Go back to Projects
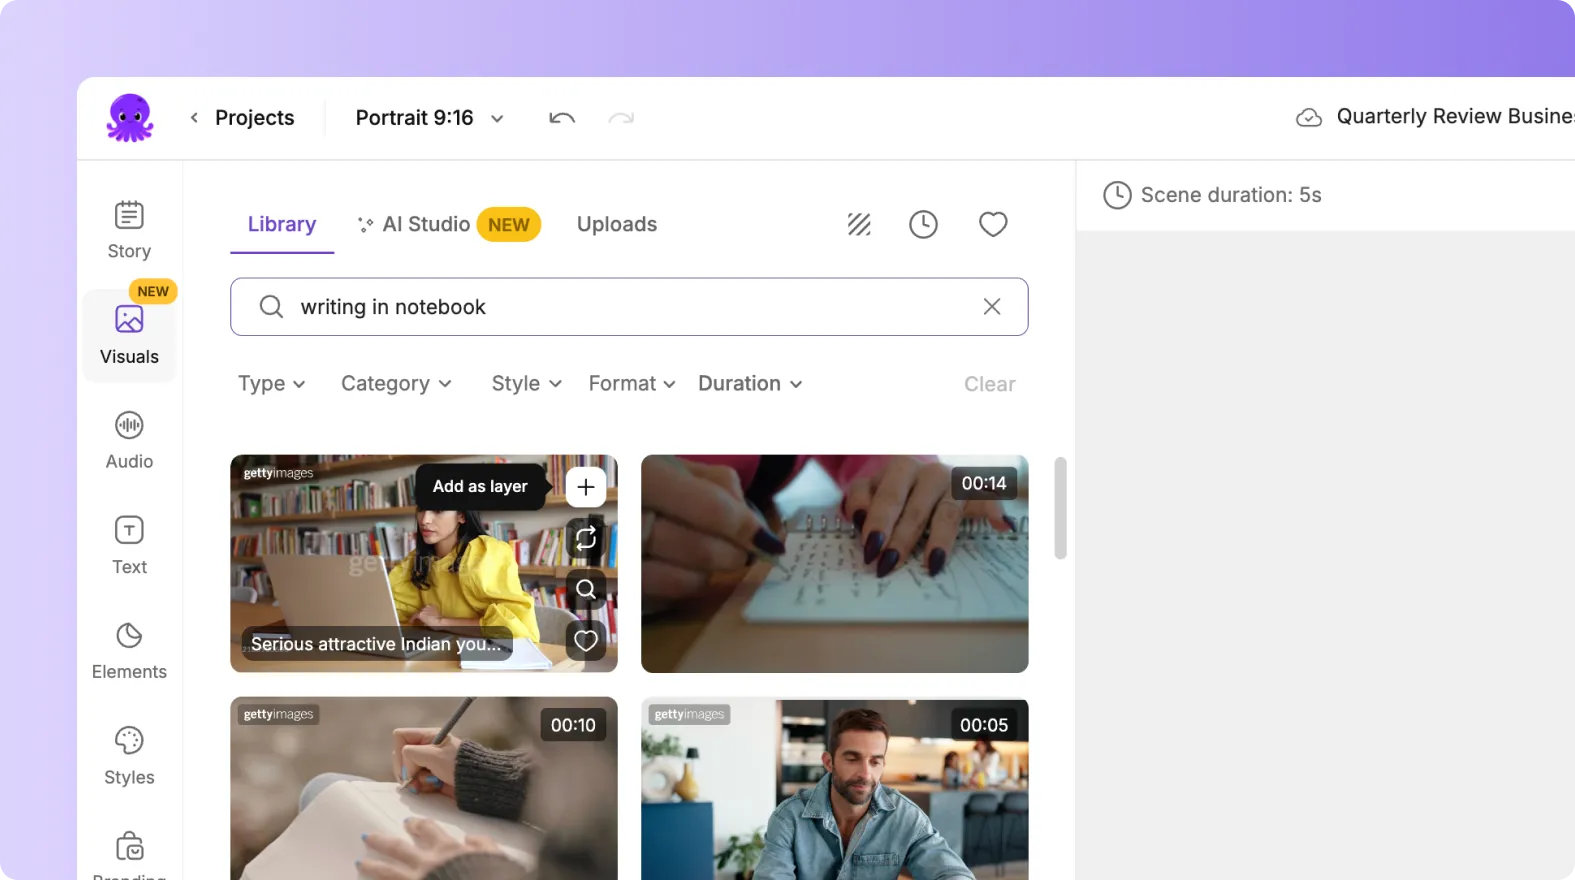1575x880 pixels. tap(242, 118)
